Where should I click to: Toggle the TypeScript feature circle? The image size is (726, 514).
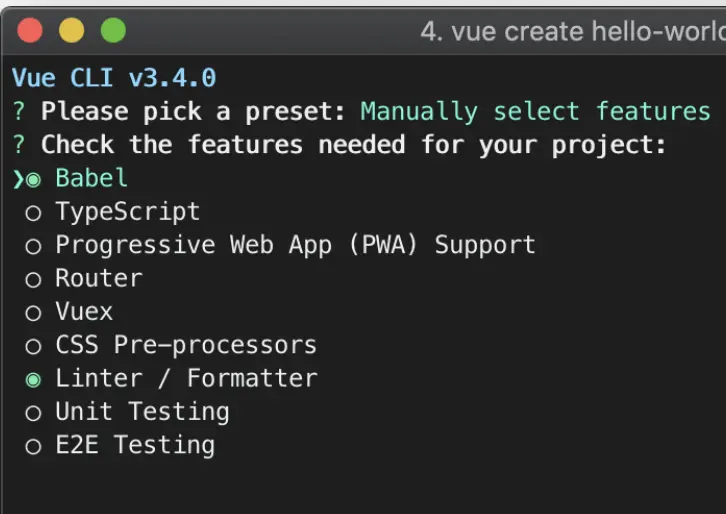coord(34,213)
